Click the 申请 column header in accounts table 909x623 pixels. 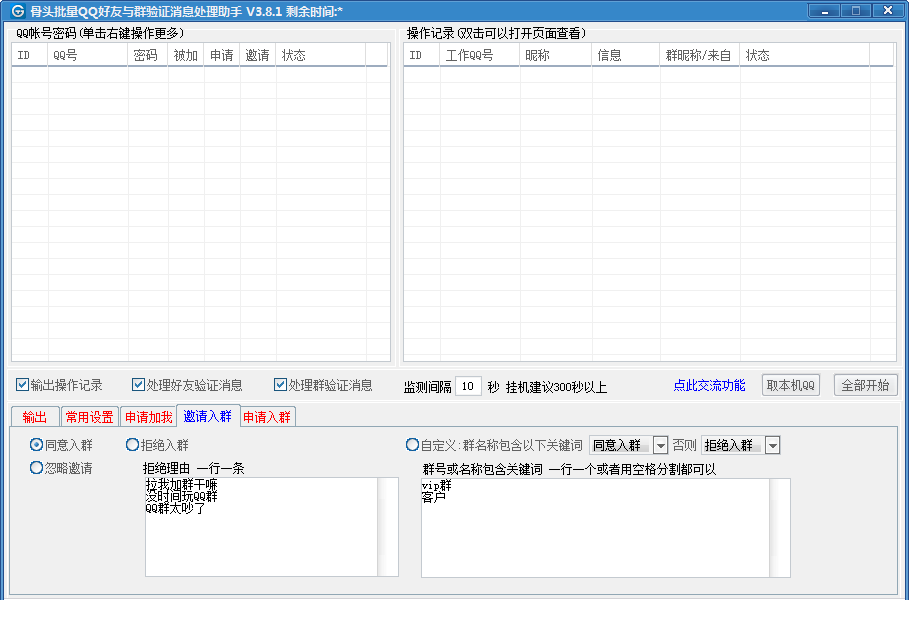pos(221,55)
